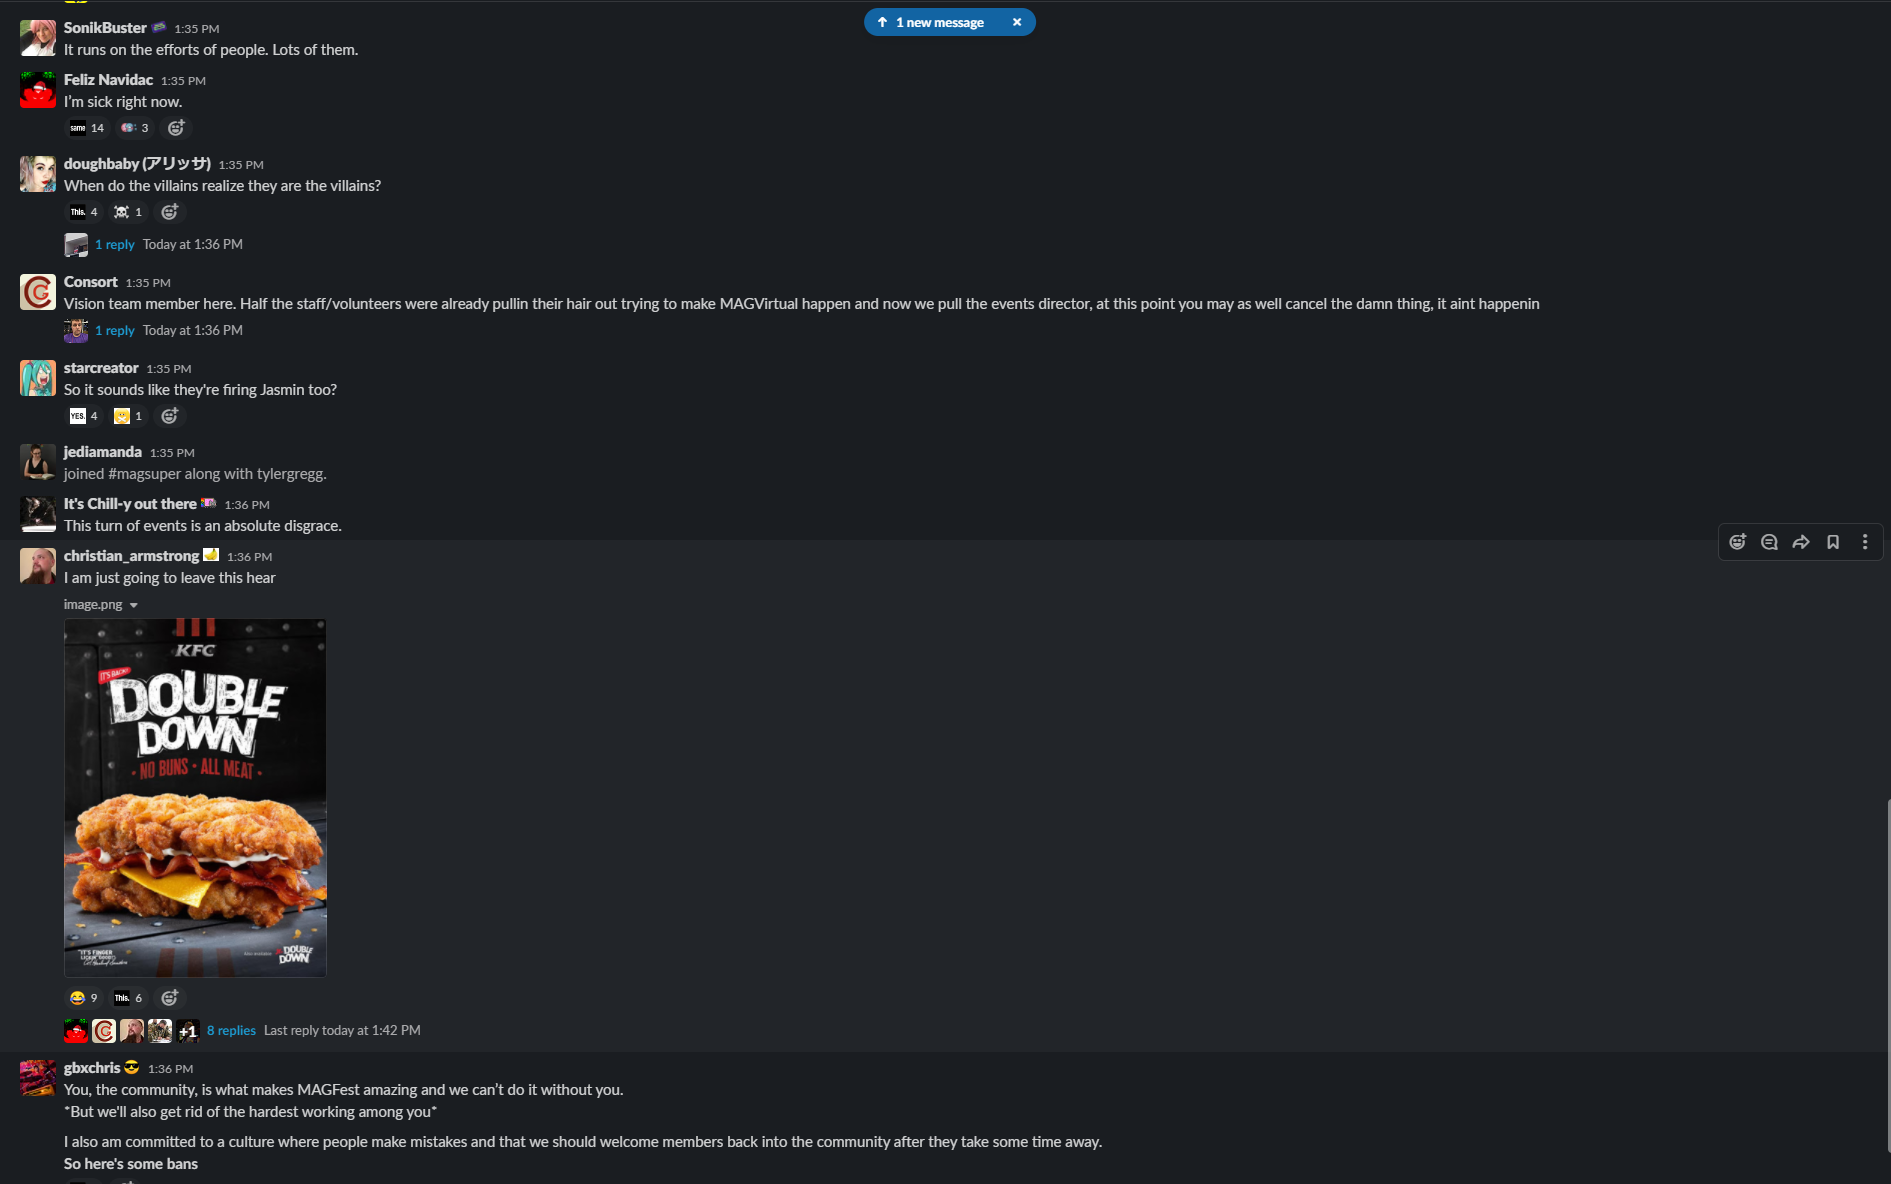
Task: Bookmark the christian_armstrong message
Action: pyautogui.click(x=1833, y=542)
